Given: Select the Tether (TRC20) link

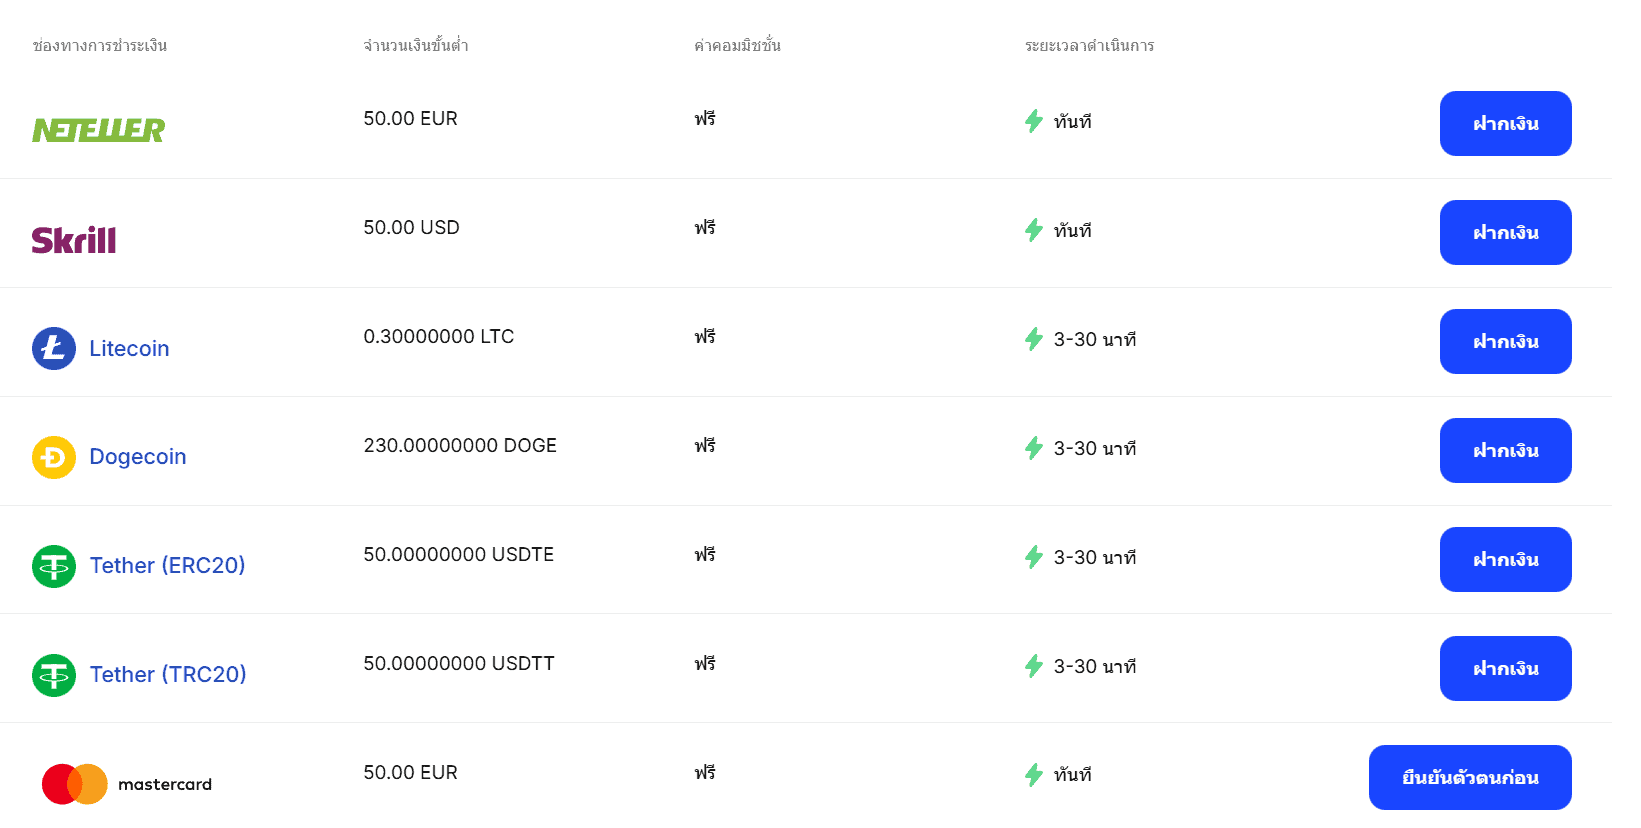Looking at the screenshot, I should (x=168, y=675).
